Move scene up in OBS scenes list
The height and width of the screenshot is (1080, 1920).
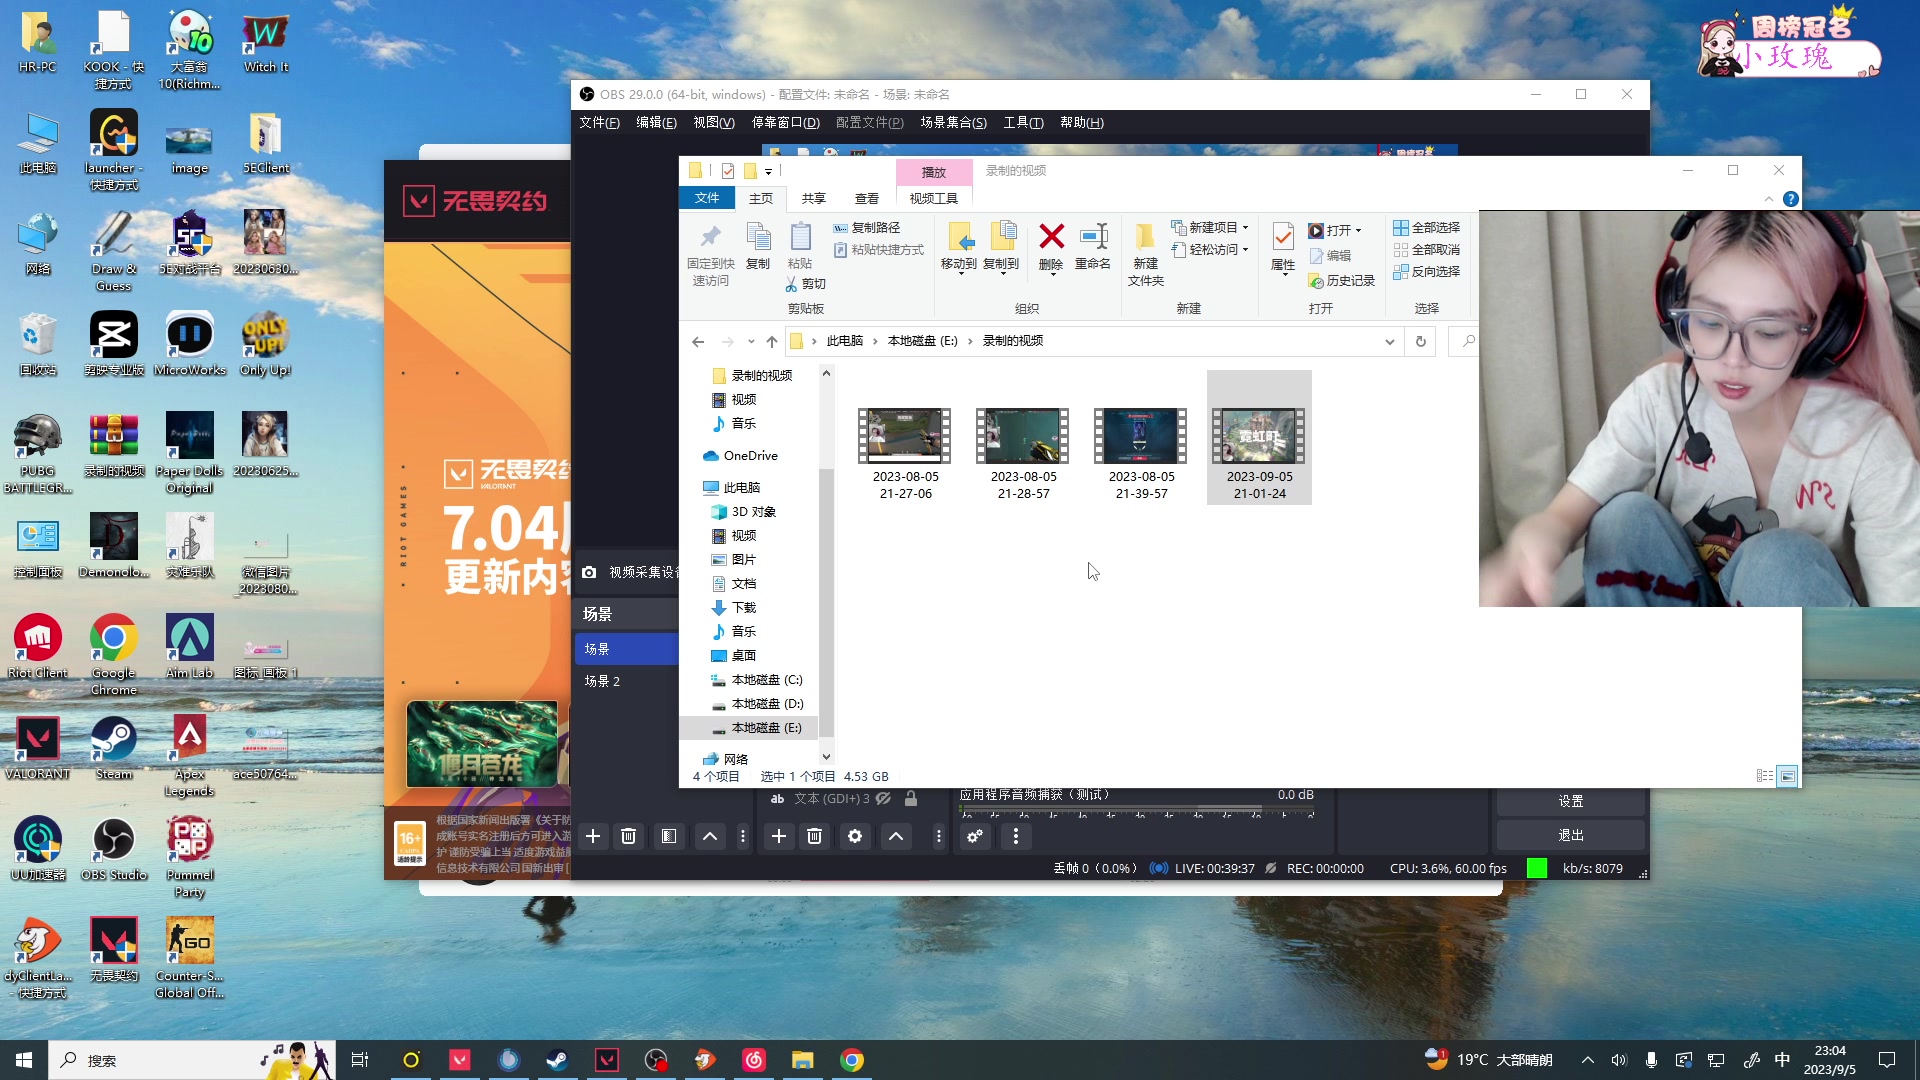point(710,836)
